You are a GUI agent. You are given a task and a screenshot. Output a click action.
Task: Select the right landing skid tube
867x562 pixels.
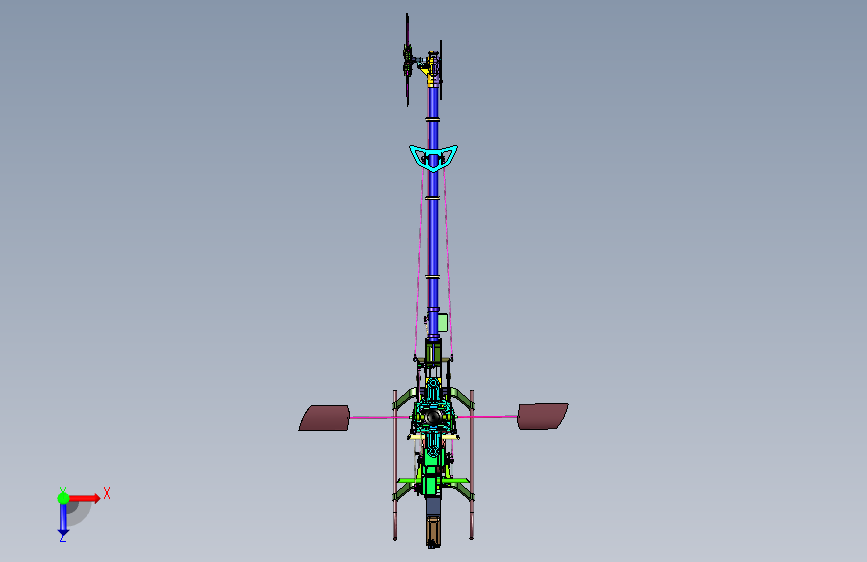click(472, 465)
